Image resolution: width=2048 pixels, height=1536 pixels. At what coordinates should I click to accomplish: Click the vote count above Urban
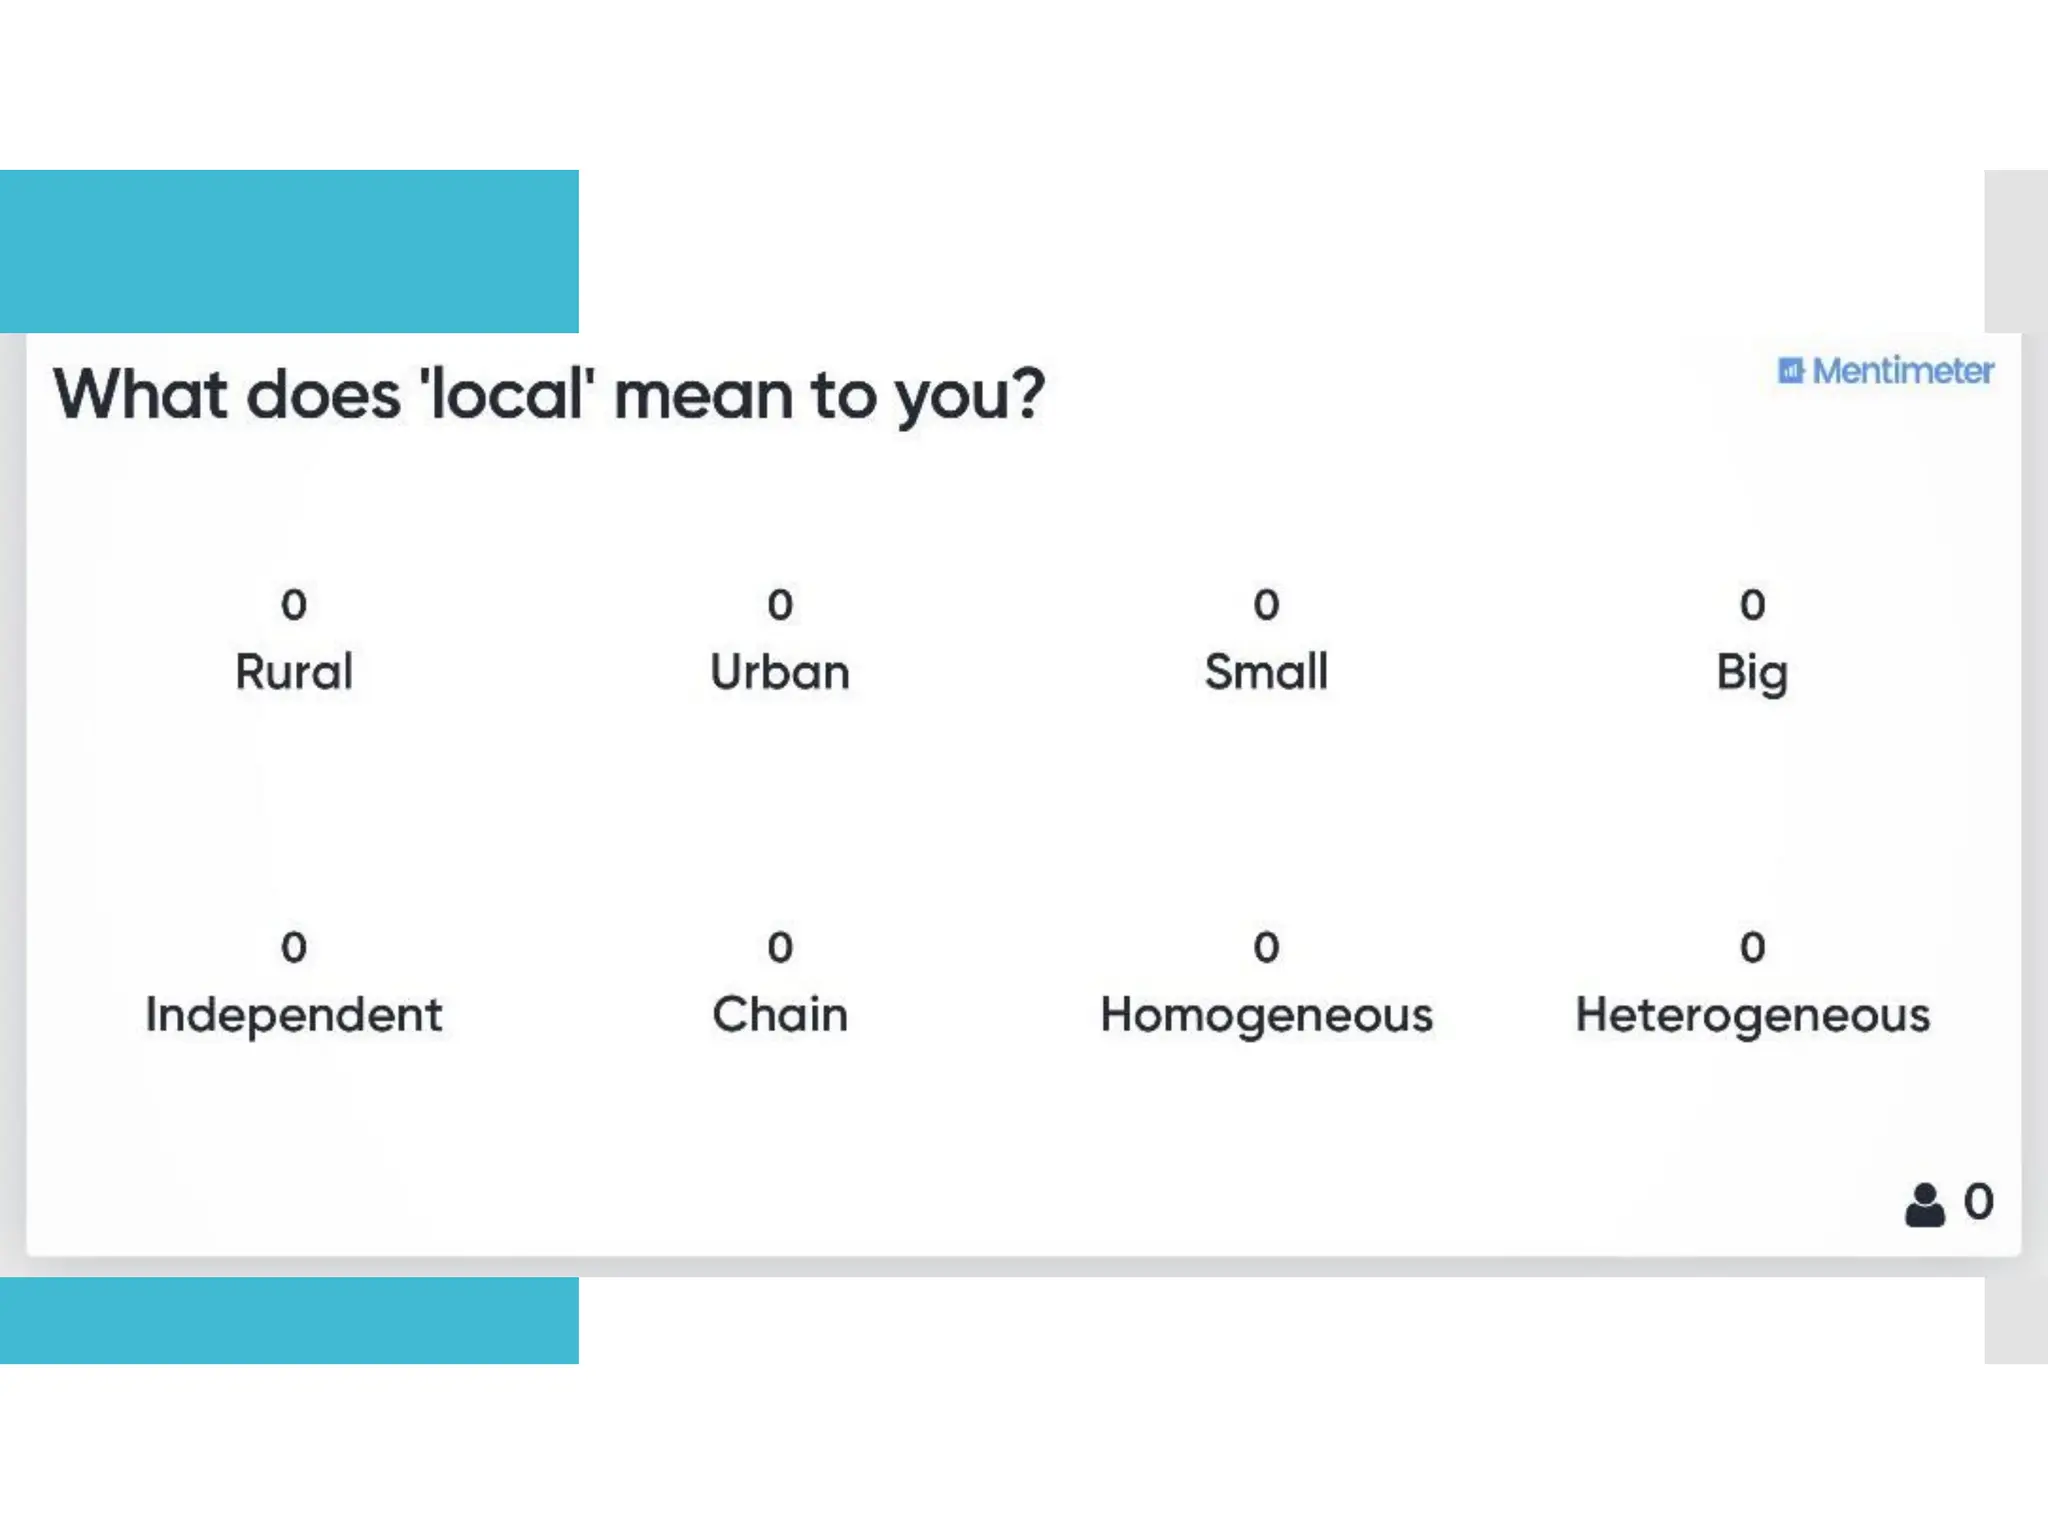tap(780, 605)
